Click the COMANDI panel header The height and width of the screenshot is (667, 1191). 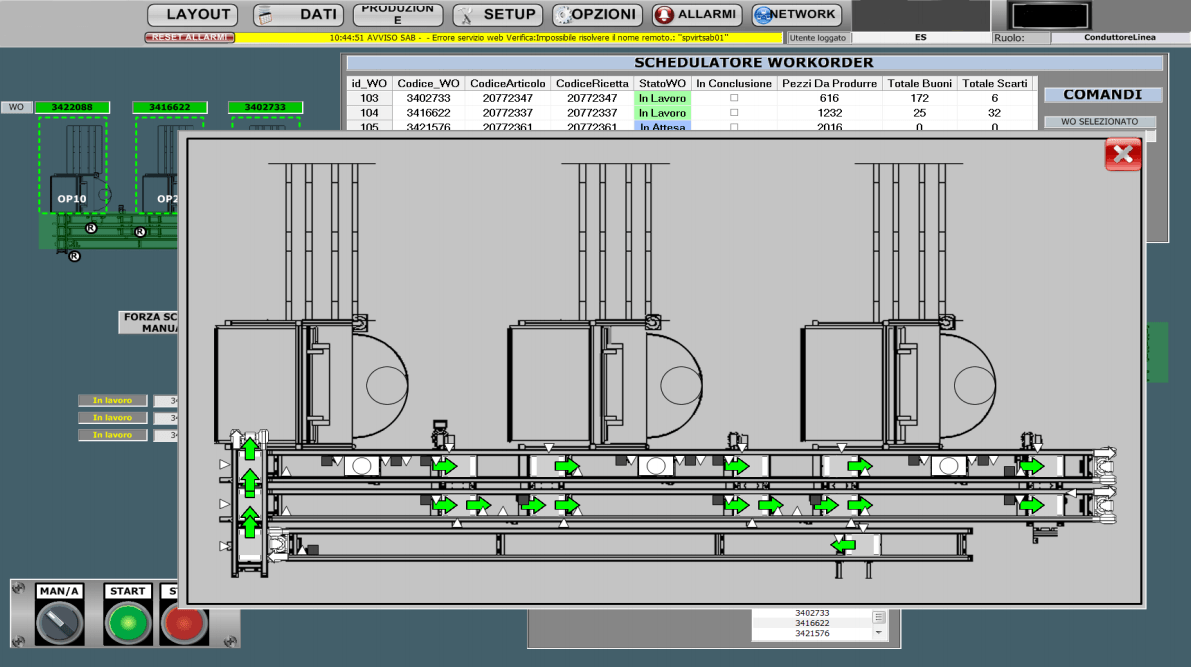click(x=1102, y=94)
